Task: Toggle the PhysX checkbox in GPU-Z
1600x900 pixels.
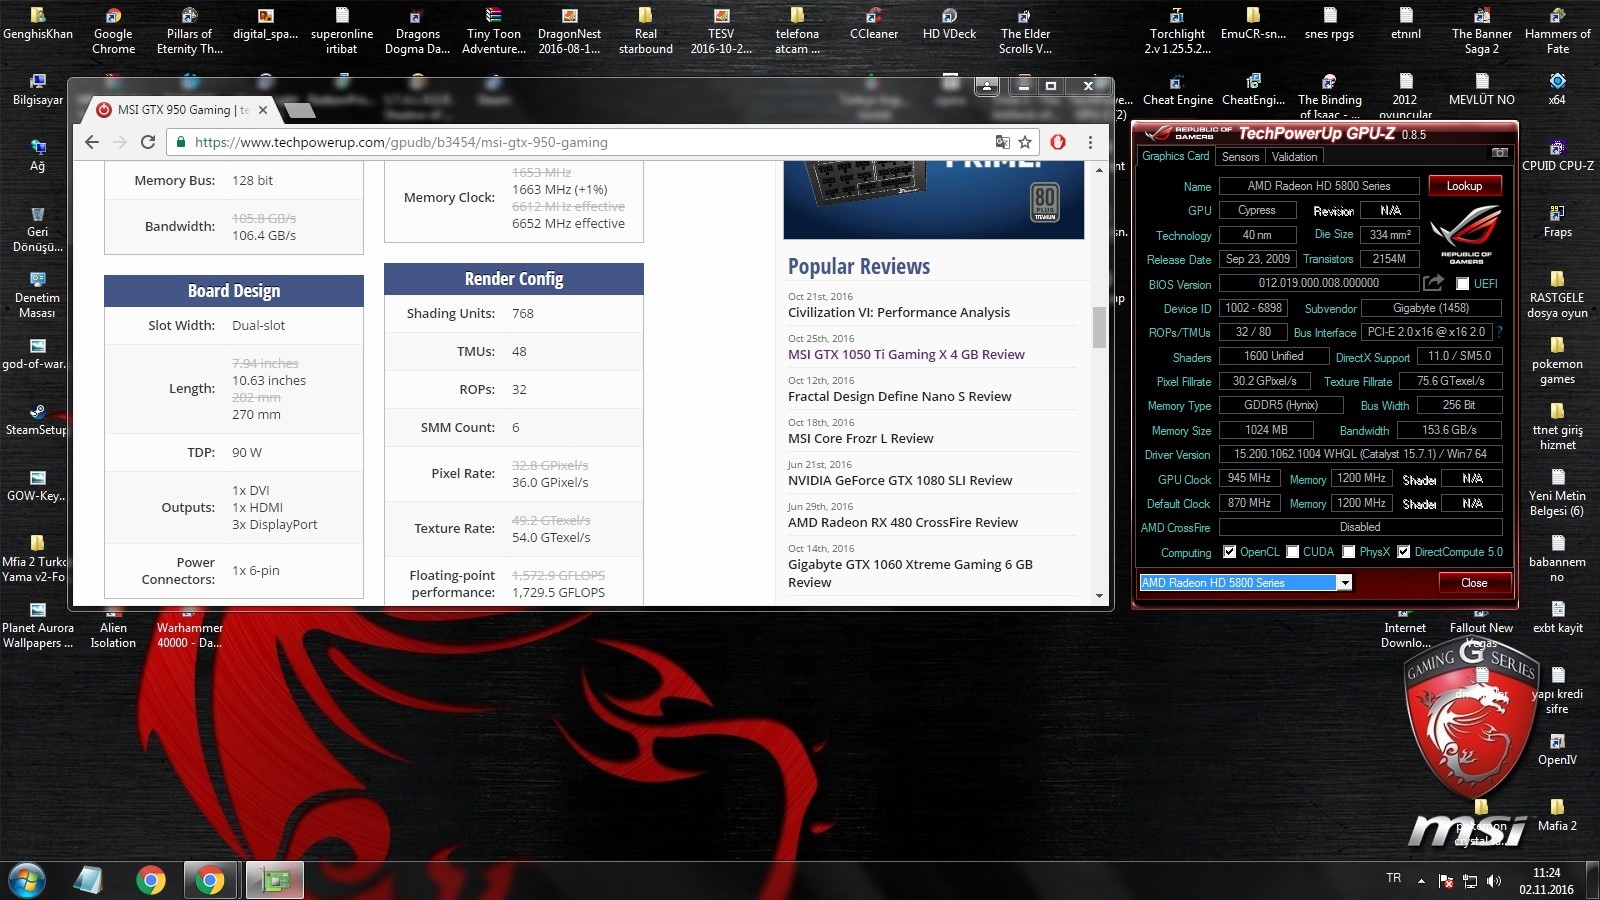Action: point(1349,552)
